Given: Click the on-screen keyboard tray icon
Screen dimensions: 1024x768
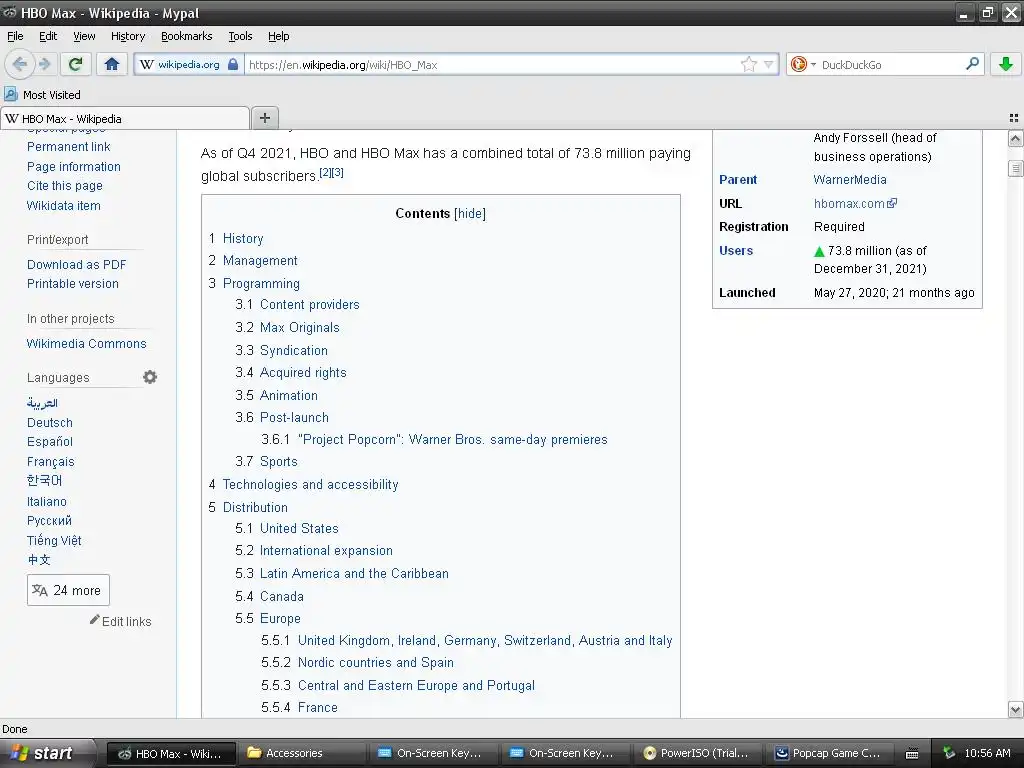Looking at the screenshot, I should pyautogui.click(x=912, y=754).
